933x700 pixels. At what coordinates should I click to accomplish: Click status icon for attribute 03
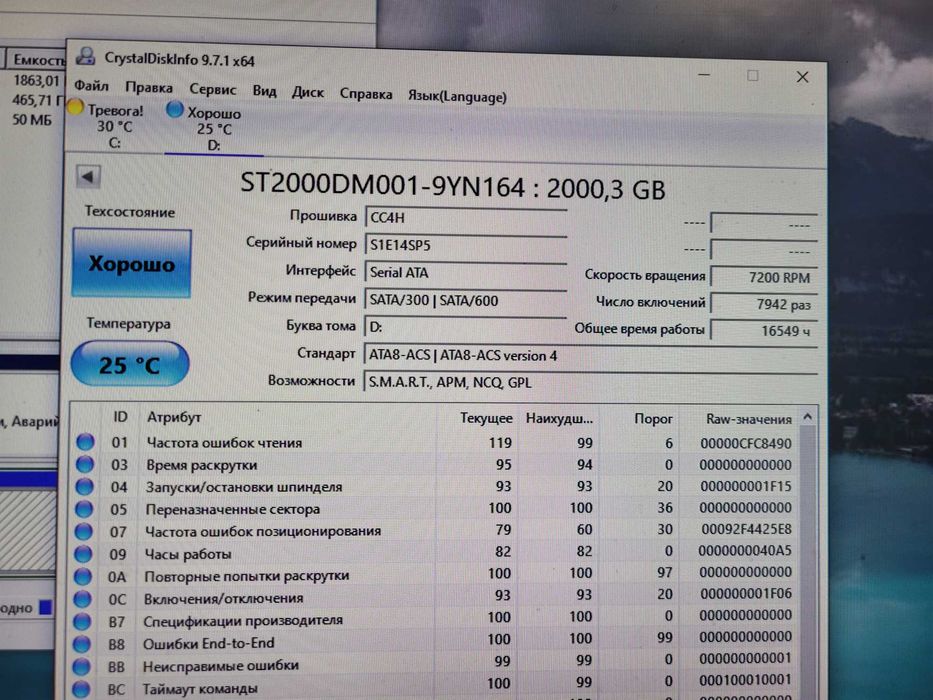pos(85,464)
